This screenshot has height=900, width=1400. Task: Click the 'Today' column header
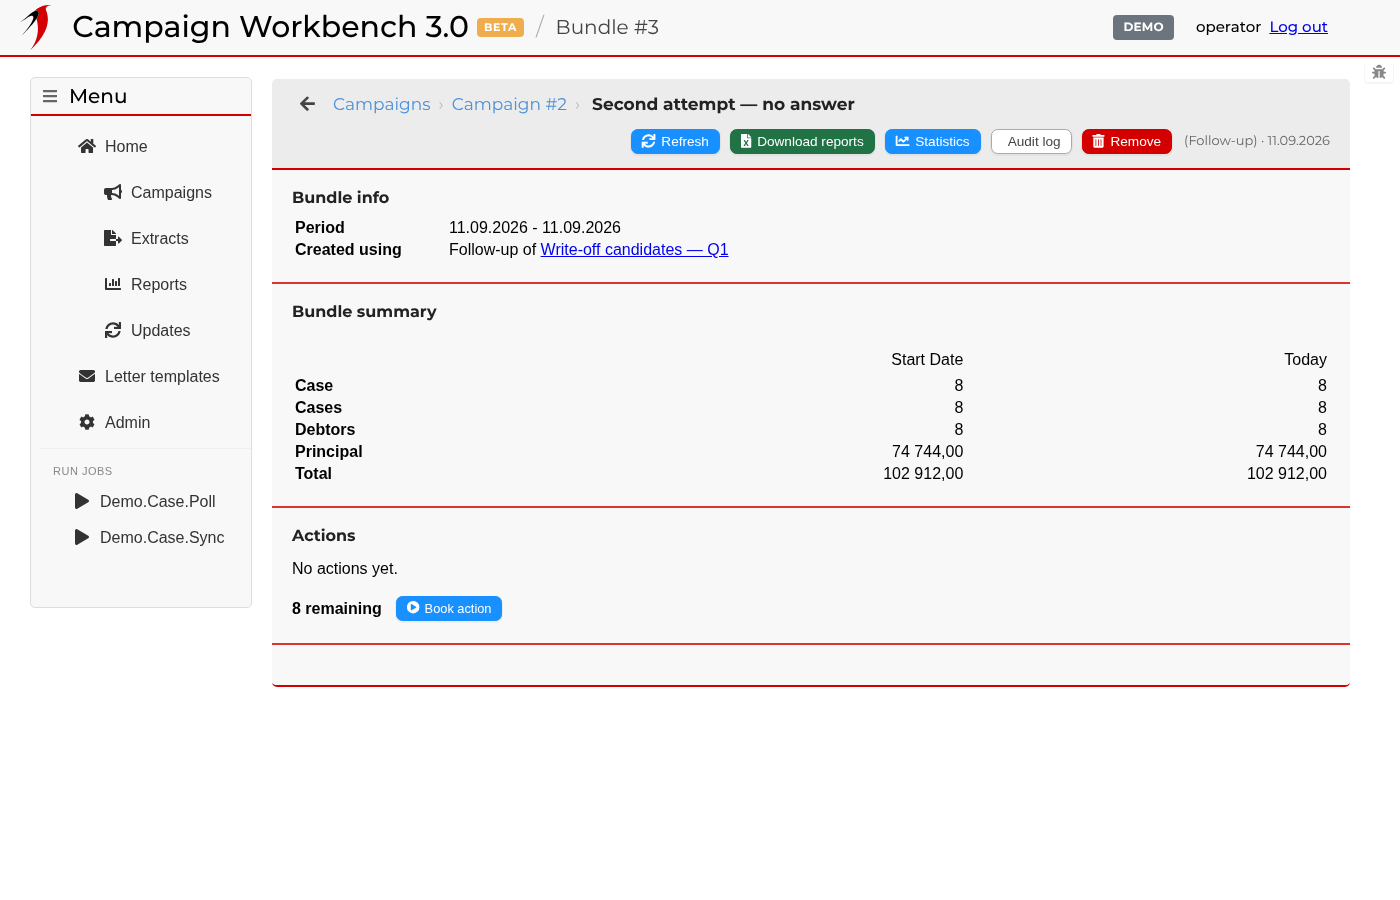pos(1305,359)
